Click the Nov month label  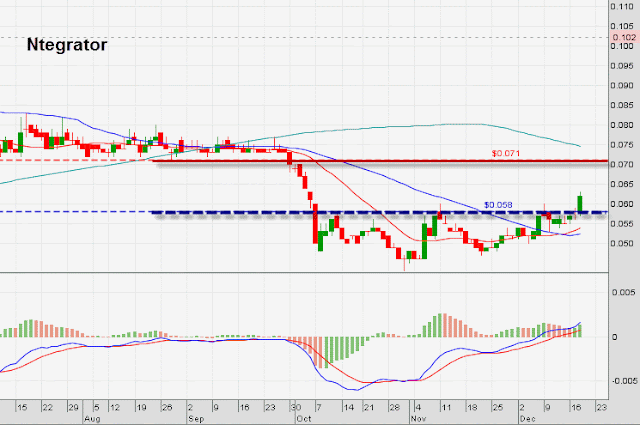pyautogui.click(x=418, y=419)
